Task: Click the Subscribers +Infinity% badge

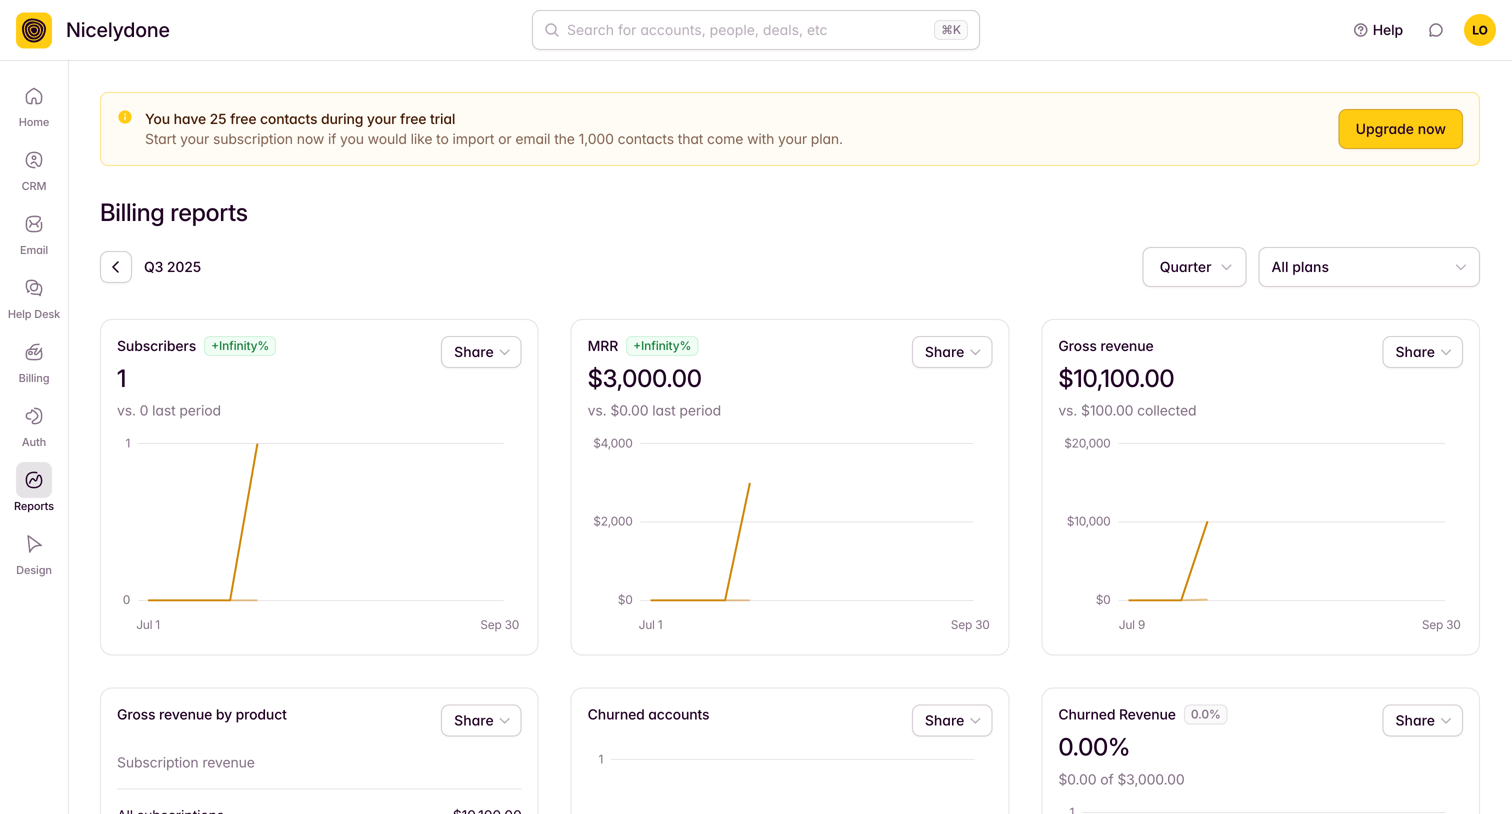Action: 240,346
